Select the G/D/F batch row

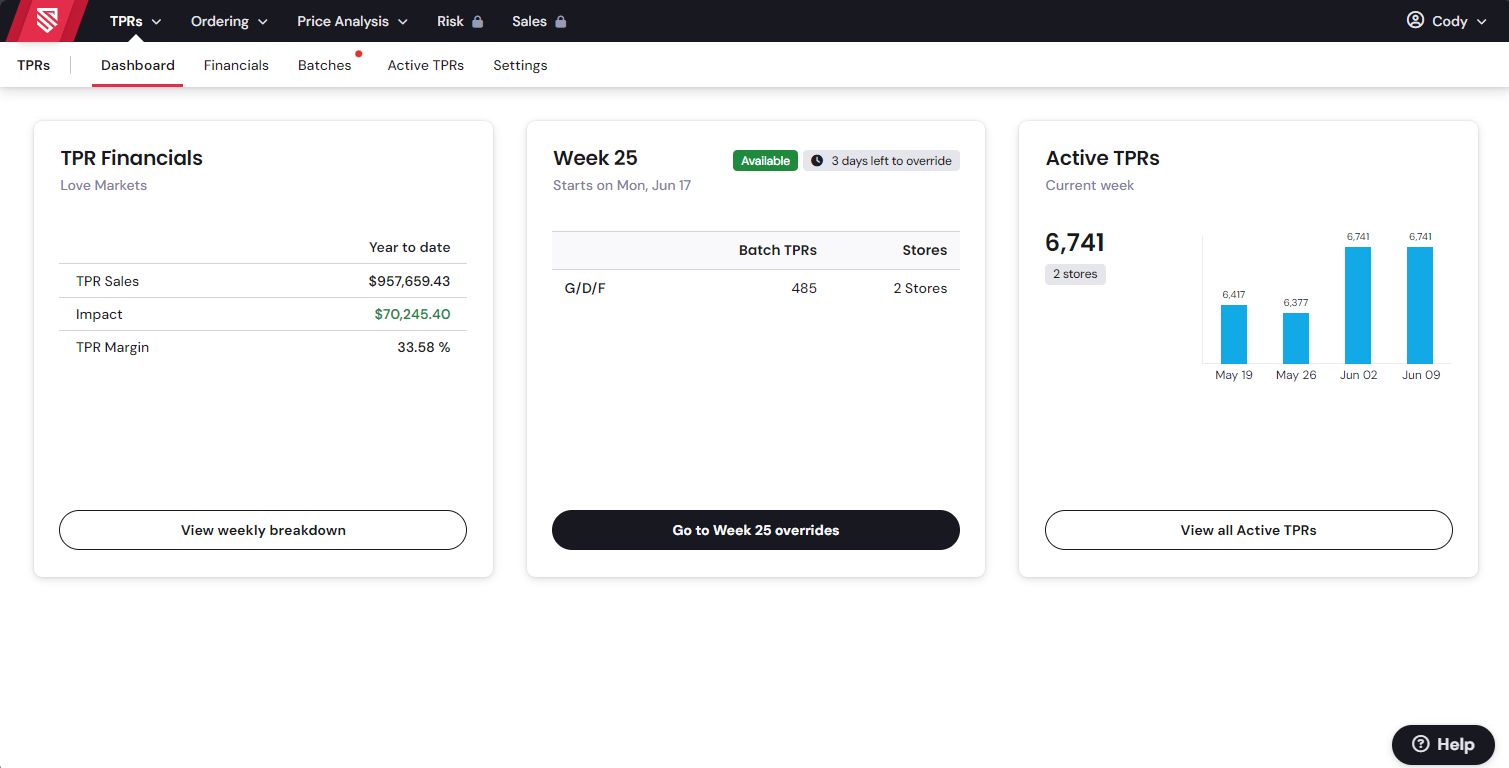(x=755, y=288)
